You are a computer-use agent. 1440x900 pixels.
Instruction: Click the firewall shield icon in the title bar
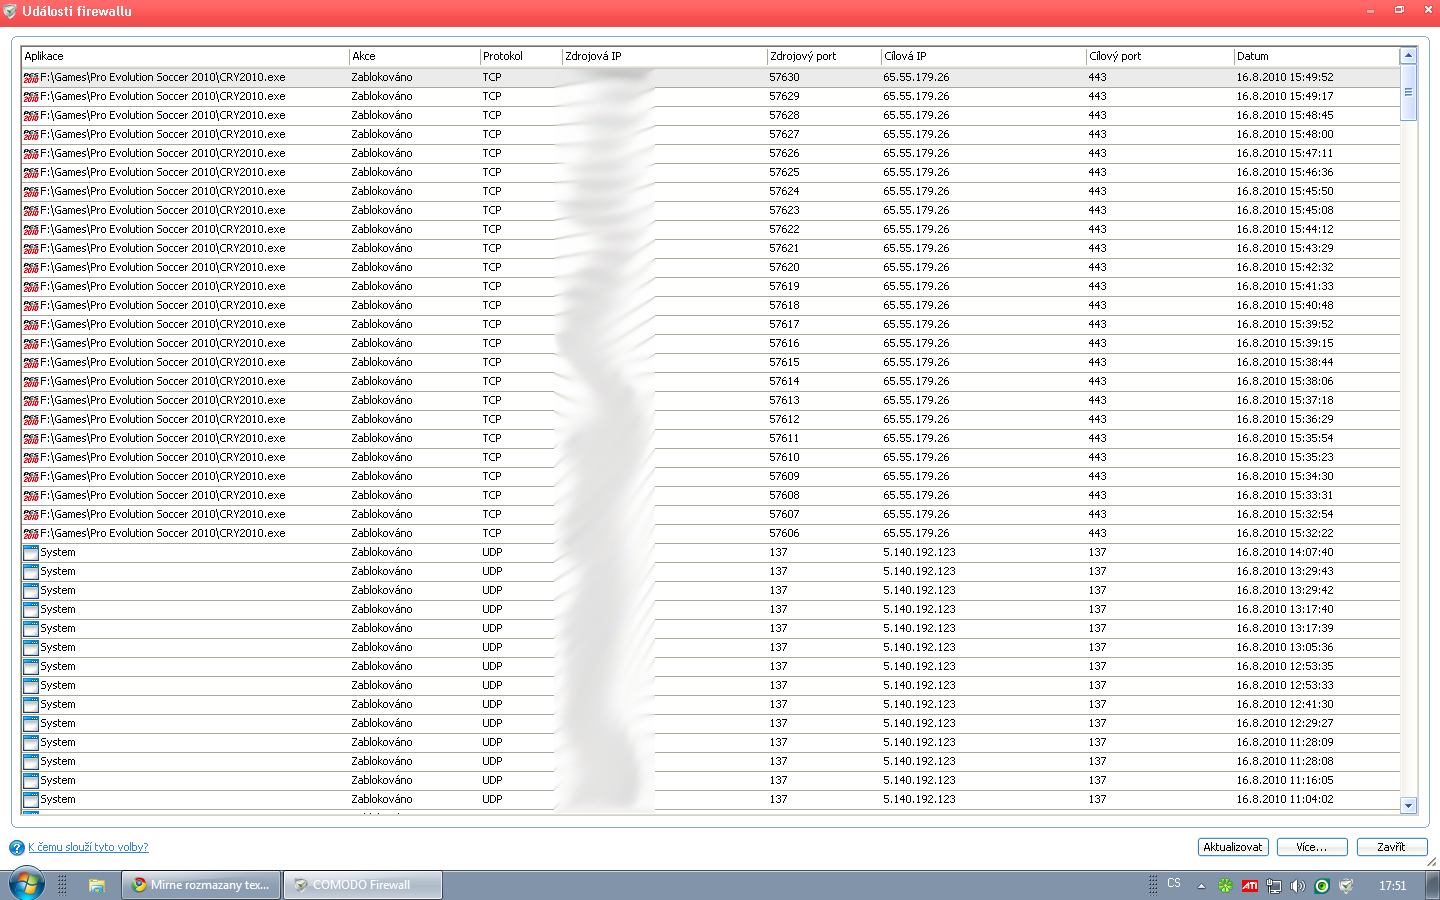coord(10,12)
